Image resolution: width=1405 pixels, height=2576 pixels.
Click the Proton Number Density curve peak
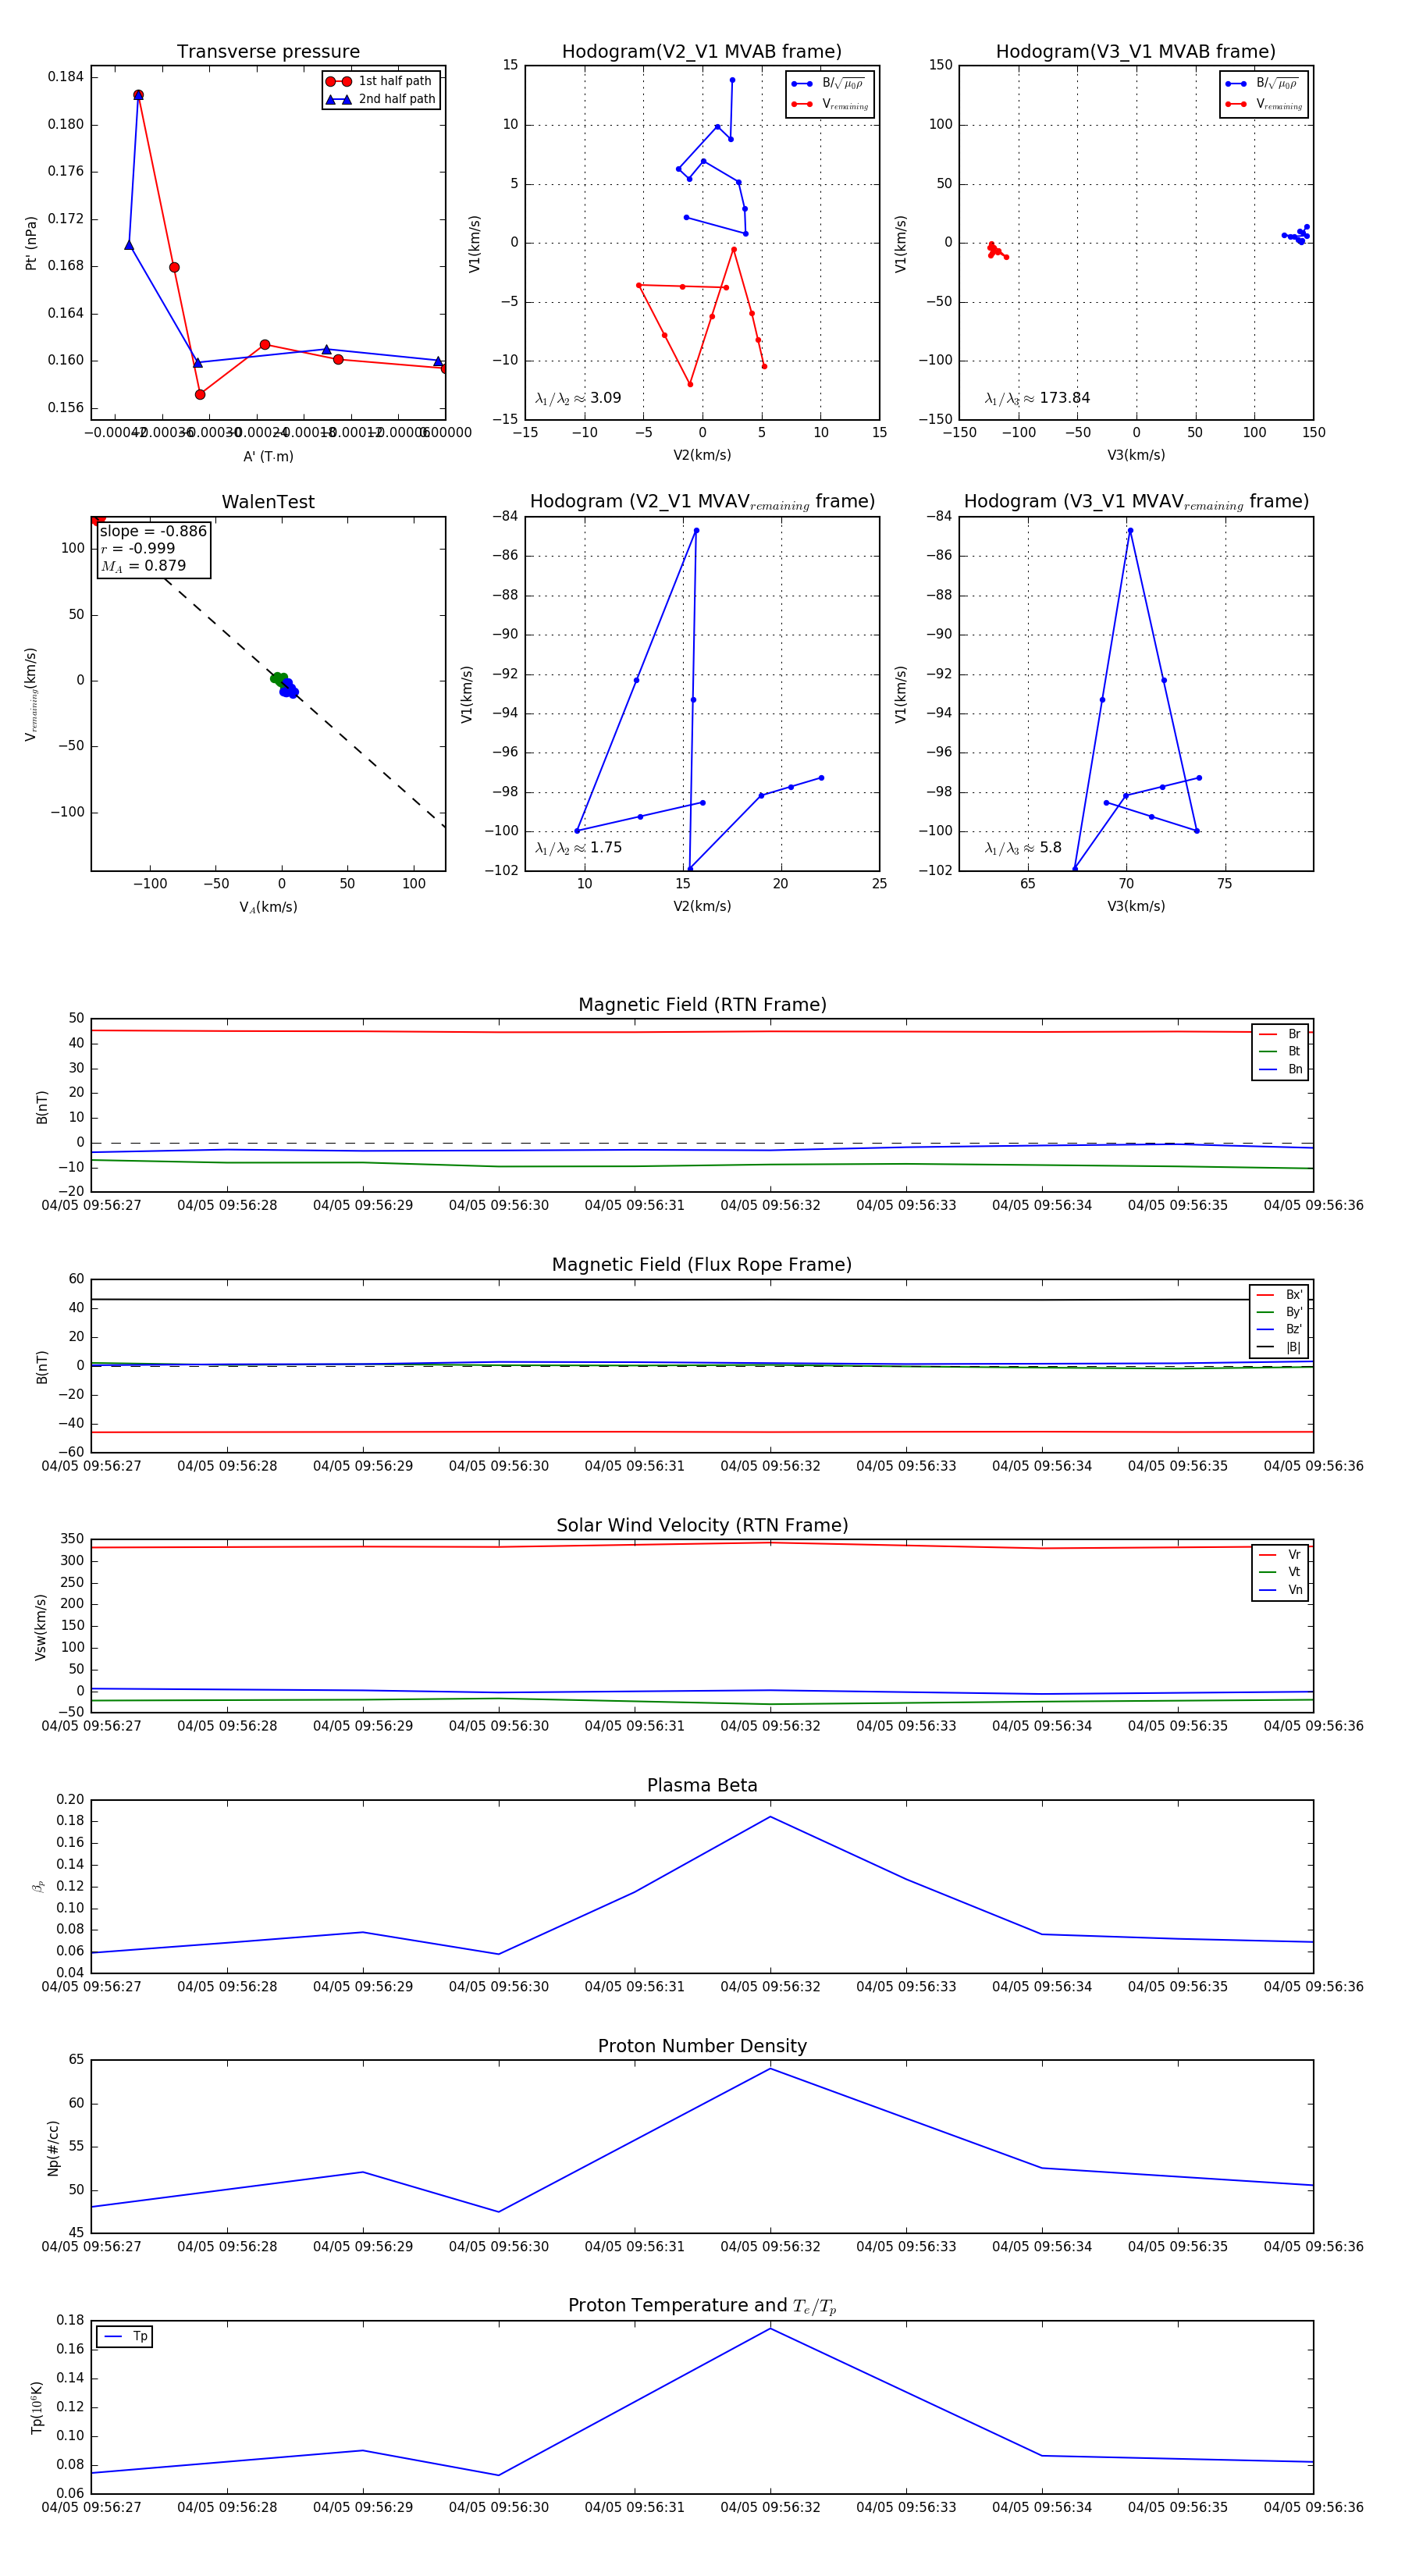[770, 2068]
